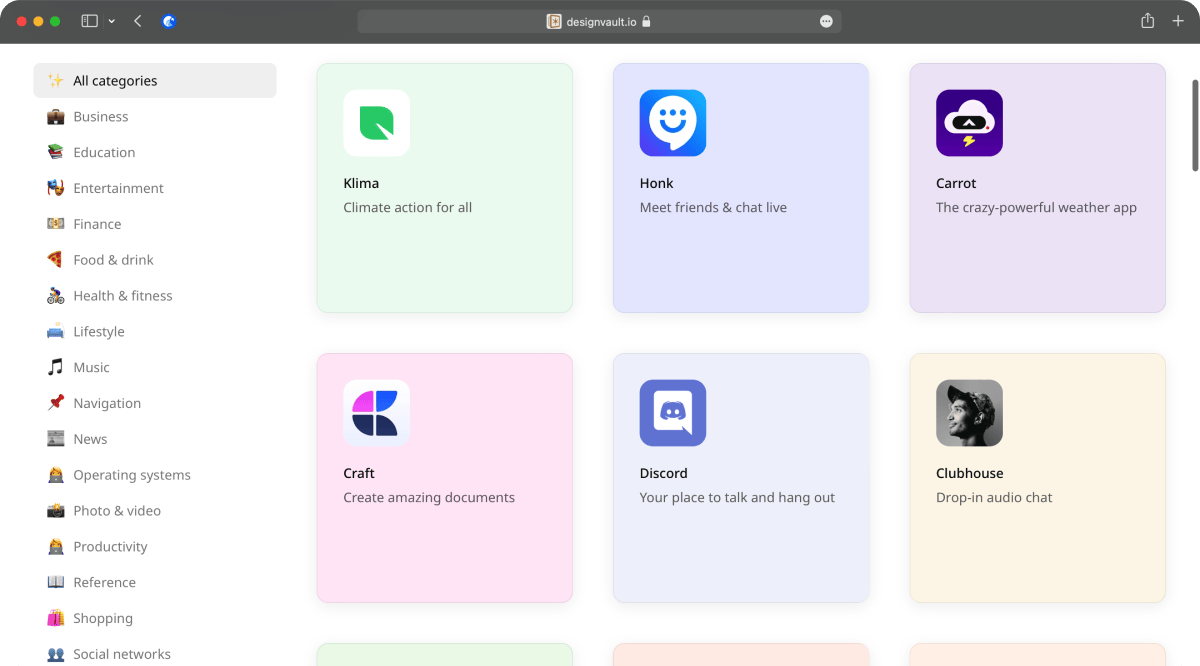Select All categories in the sidebar
This screenshot has width=1200, height=666.
(x=155, y=81)
